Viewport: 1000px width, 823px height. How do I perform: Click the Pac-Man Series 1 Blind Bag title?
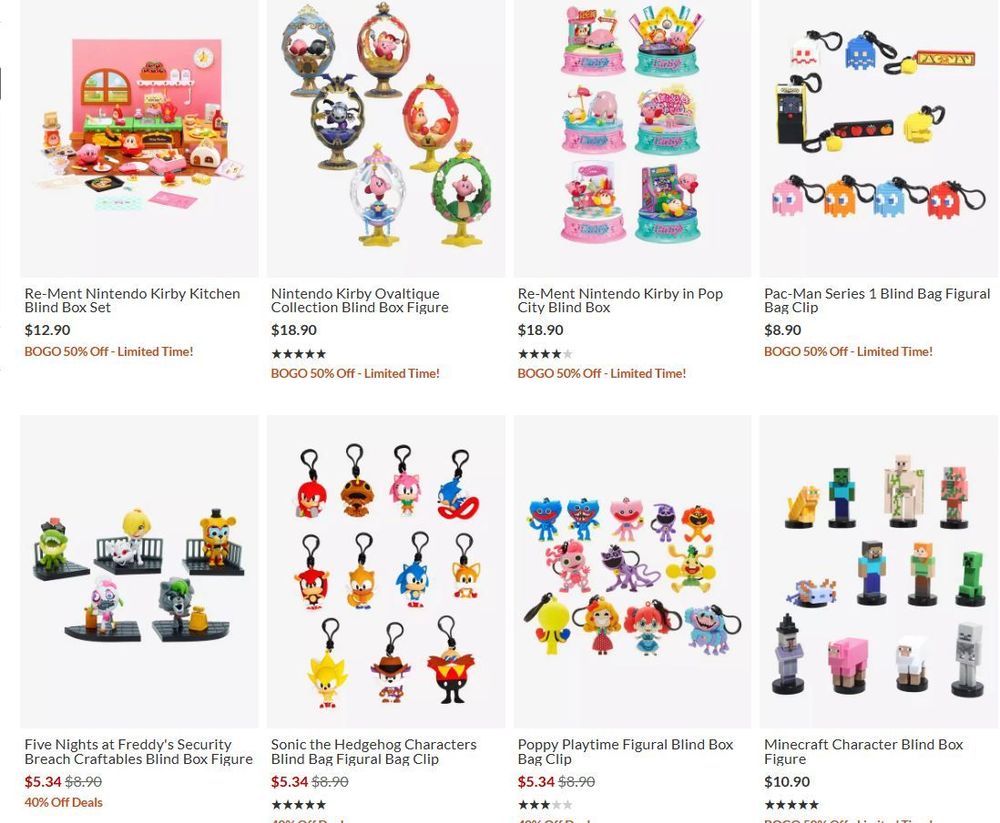(x=877, y=300)
